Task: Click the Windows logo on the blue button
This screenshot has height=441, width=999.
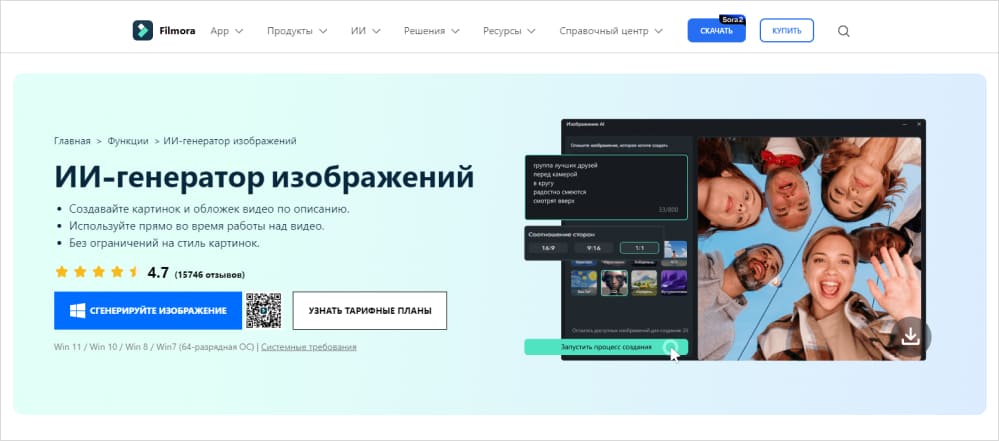Action: (76, 311)
